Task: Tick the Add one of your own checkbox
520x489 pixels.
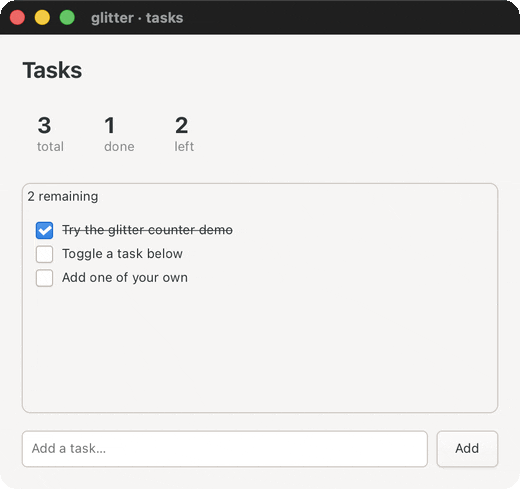Action: point(44,278)
